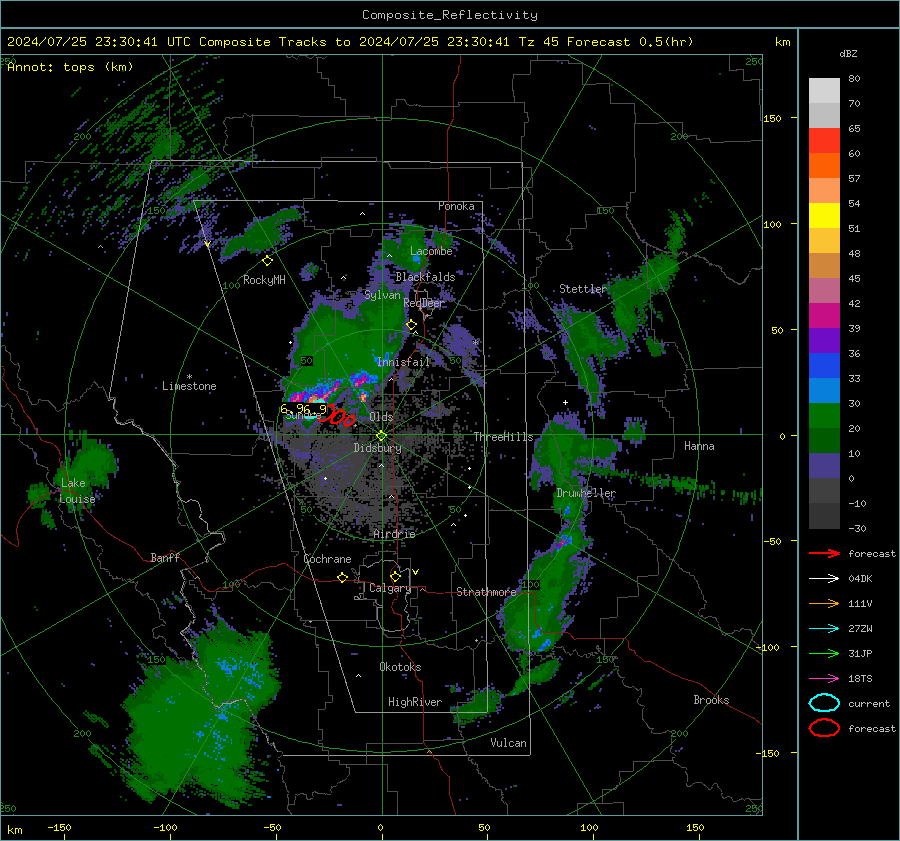
Task: Click the Drumheller city label
Action: [586, 493]
